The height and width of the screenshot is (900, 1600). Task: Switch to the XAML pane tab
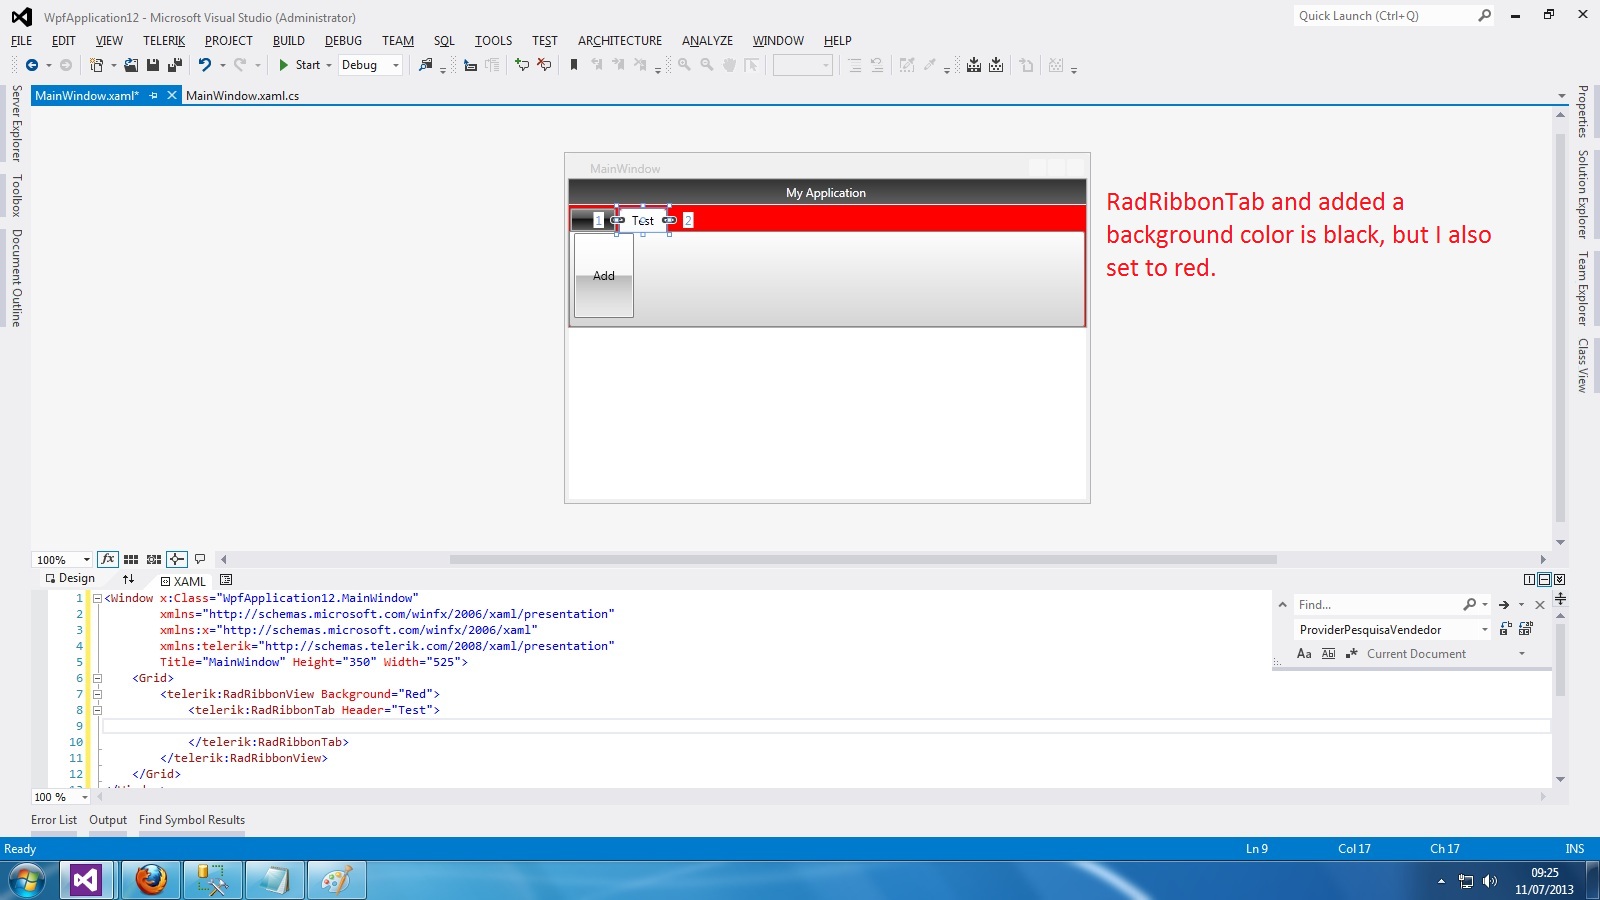pos(183,581)
